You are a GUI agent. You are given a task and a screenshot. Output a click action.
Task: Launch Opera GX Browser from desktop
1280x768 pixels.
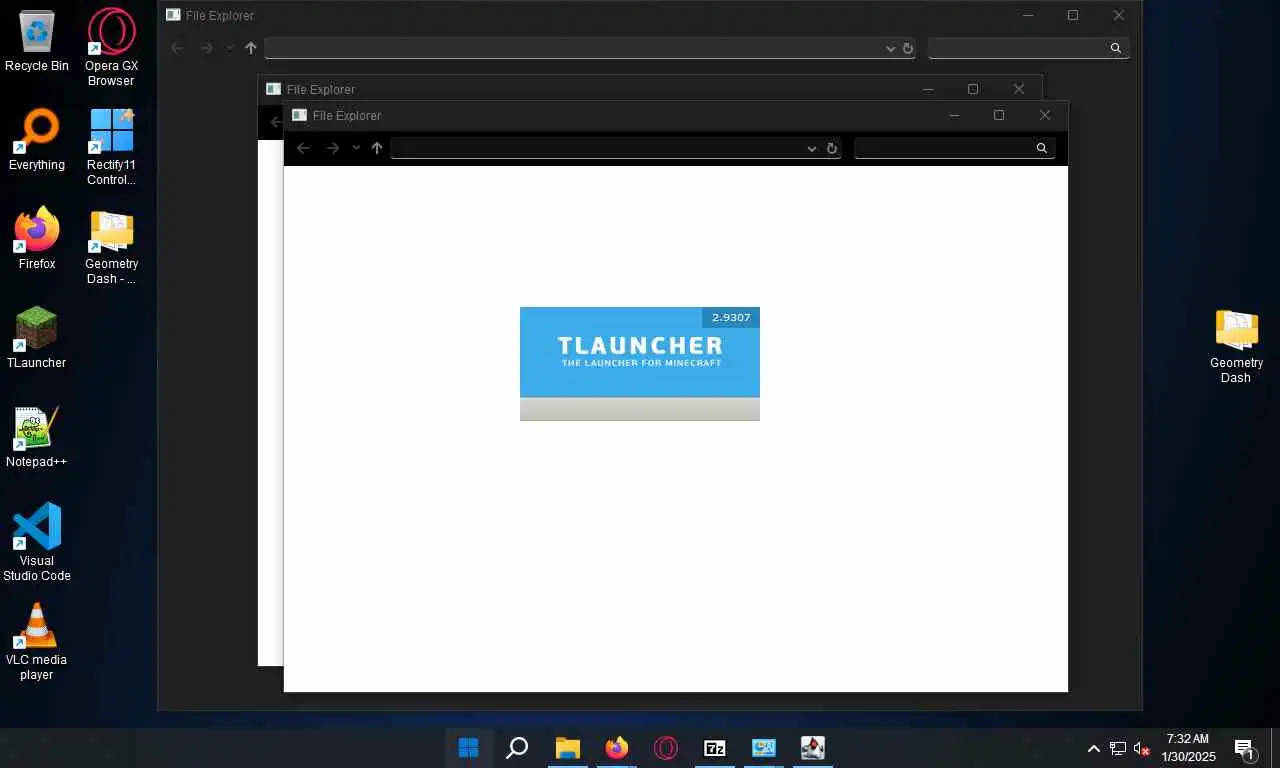tap(111, 47)
